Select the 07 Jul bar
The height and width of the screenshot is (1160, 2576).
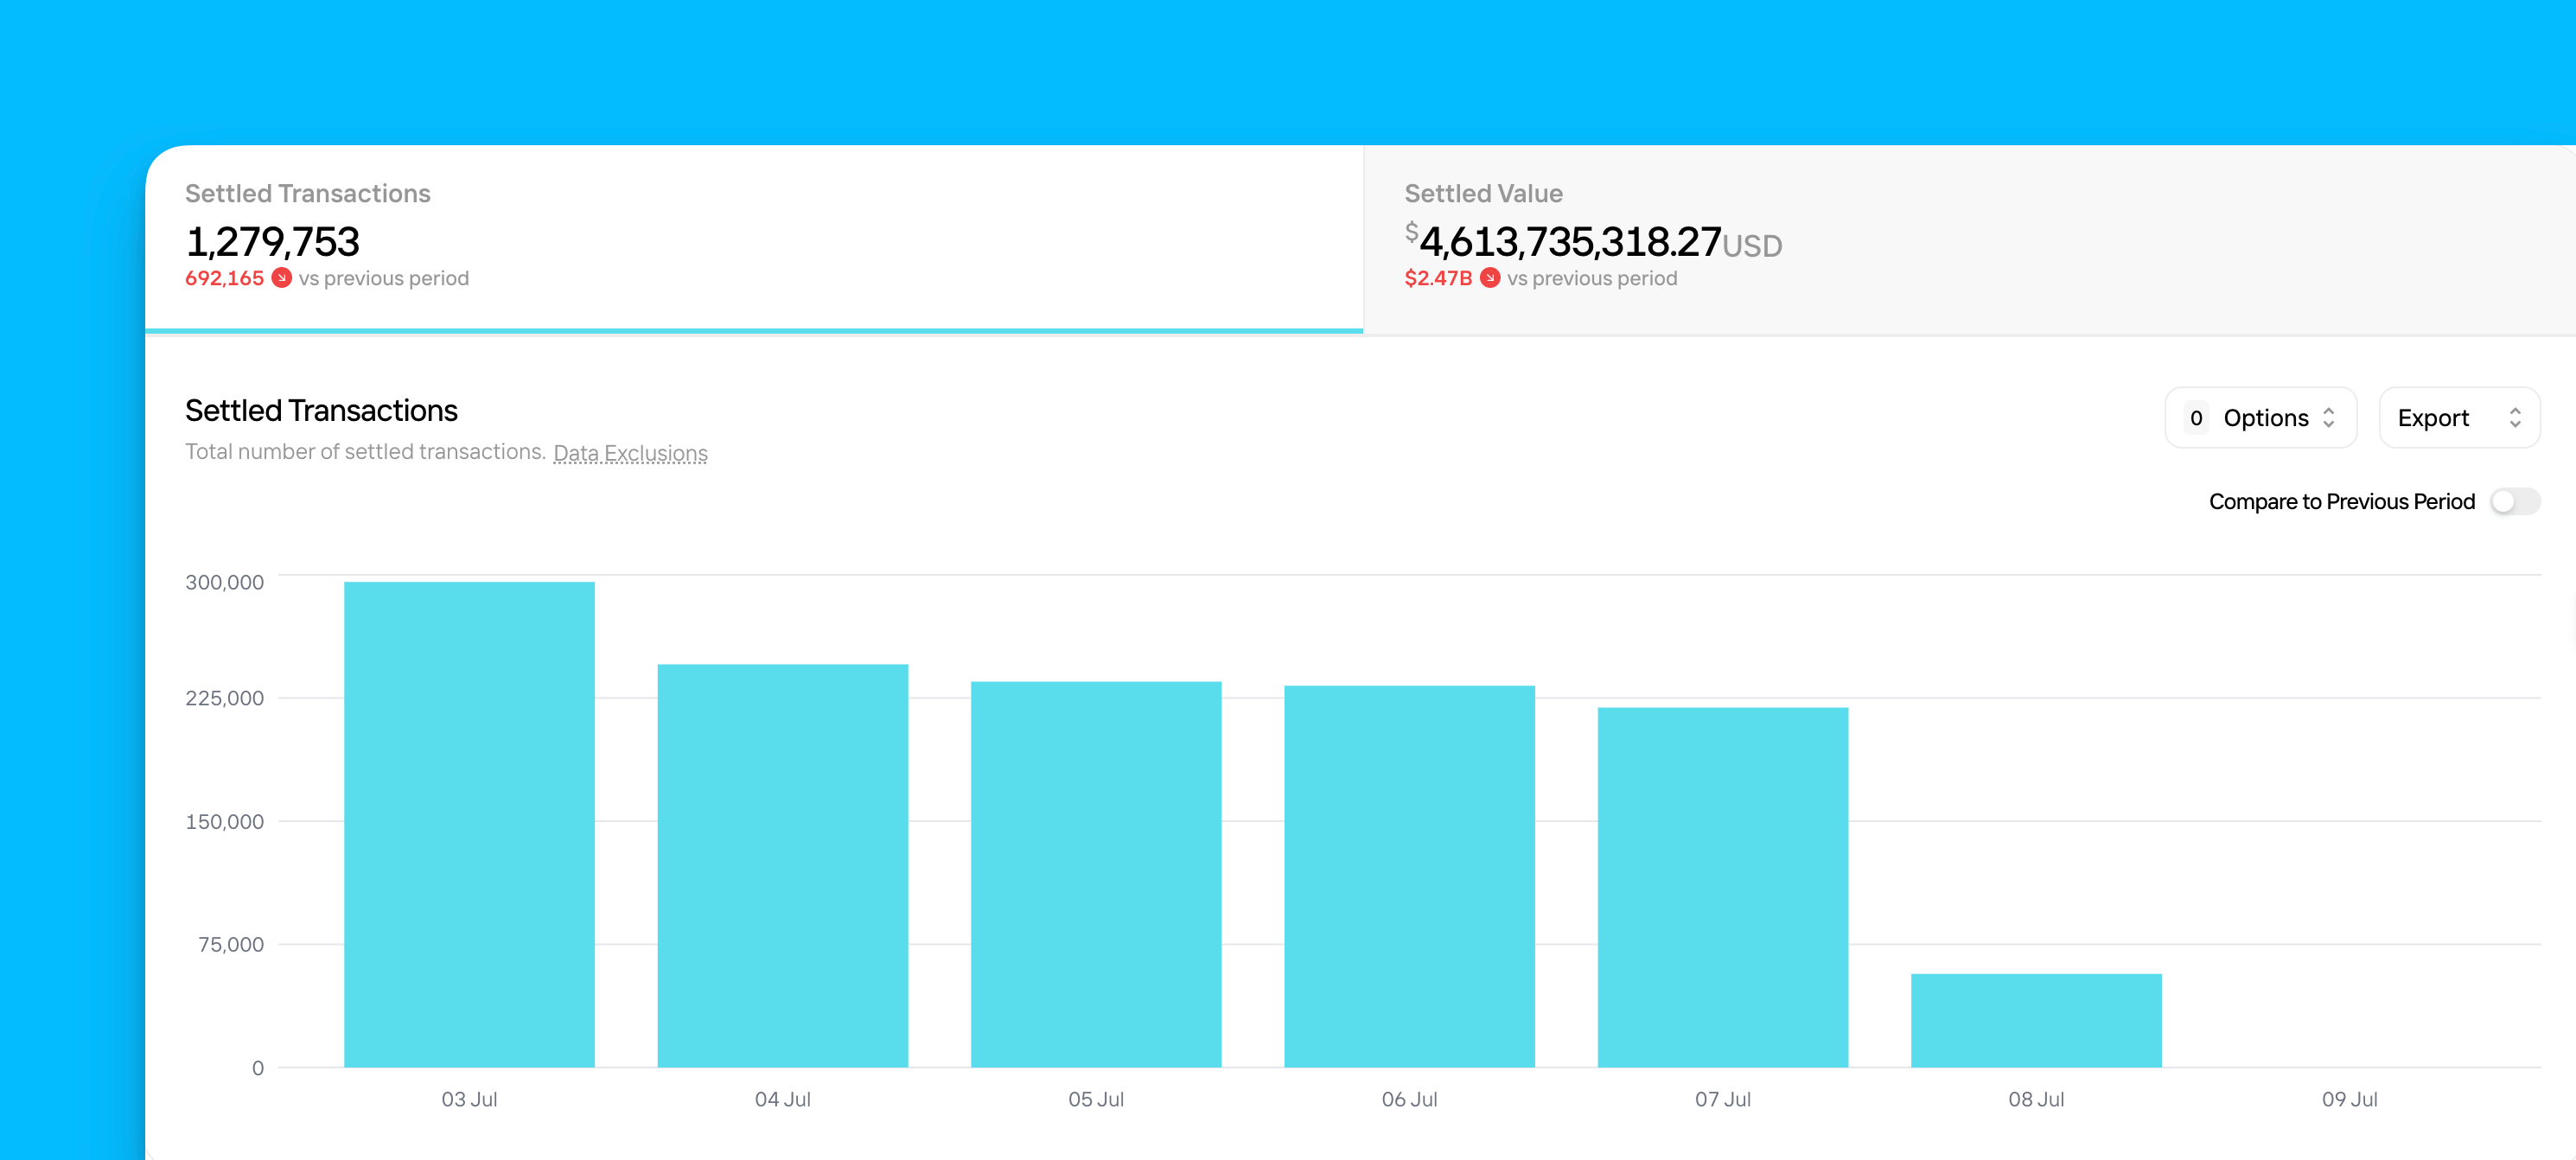pyautogui.click(x=1723, y=887)
